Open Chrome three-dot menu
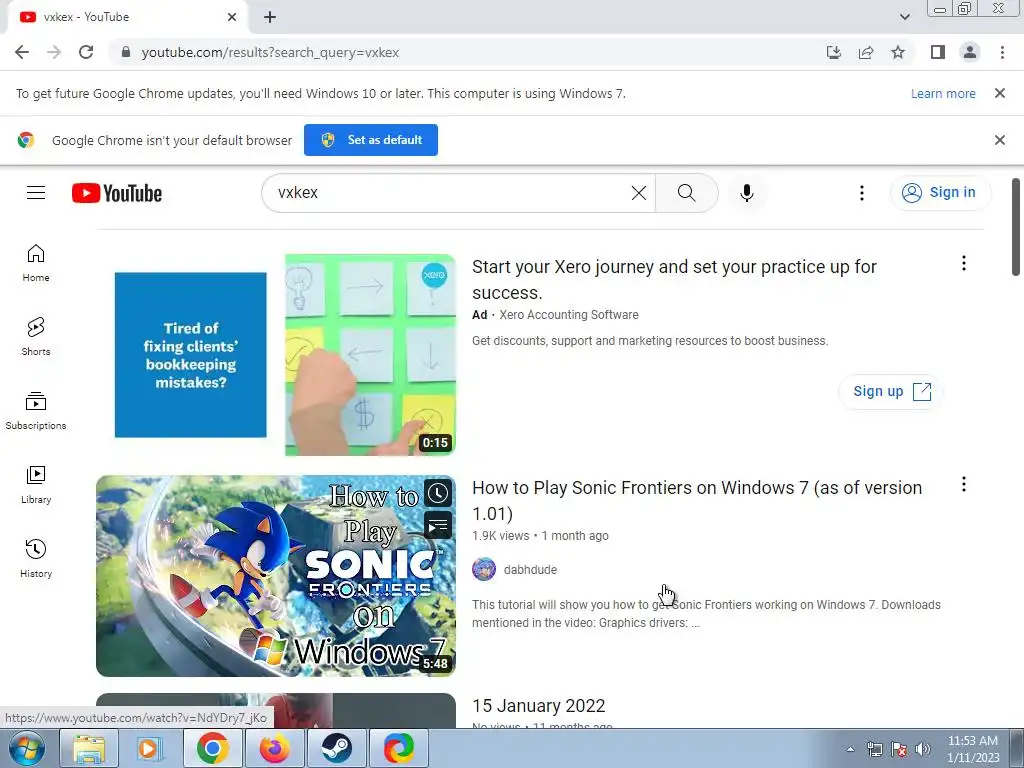Image resolution: width=1024 pixels, height=768 pixels. tap(1002, 52)
